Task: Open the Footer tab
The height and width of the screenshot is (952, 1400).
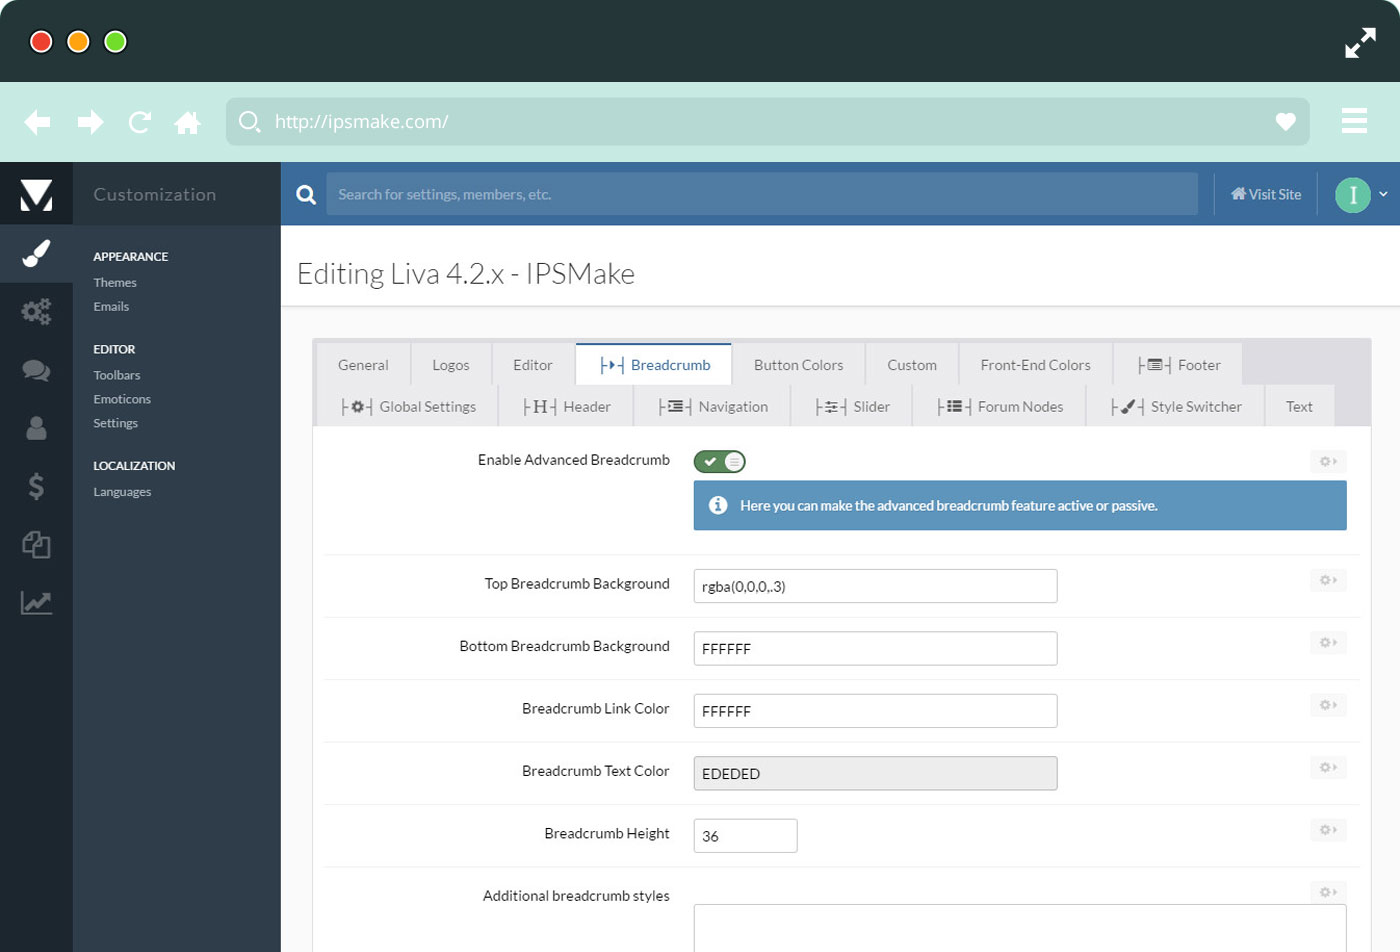Action: tap(1178, 365)
